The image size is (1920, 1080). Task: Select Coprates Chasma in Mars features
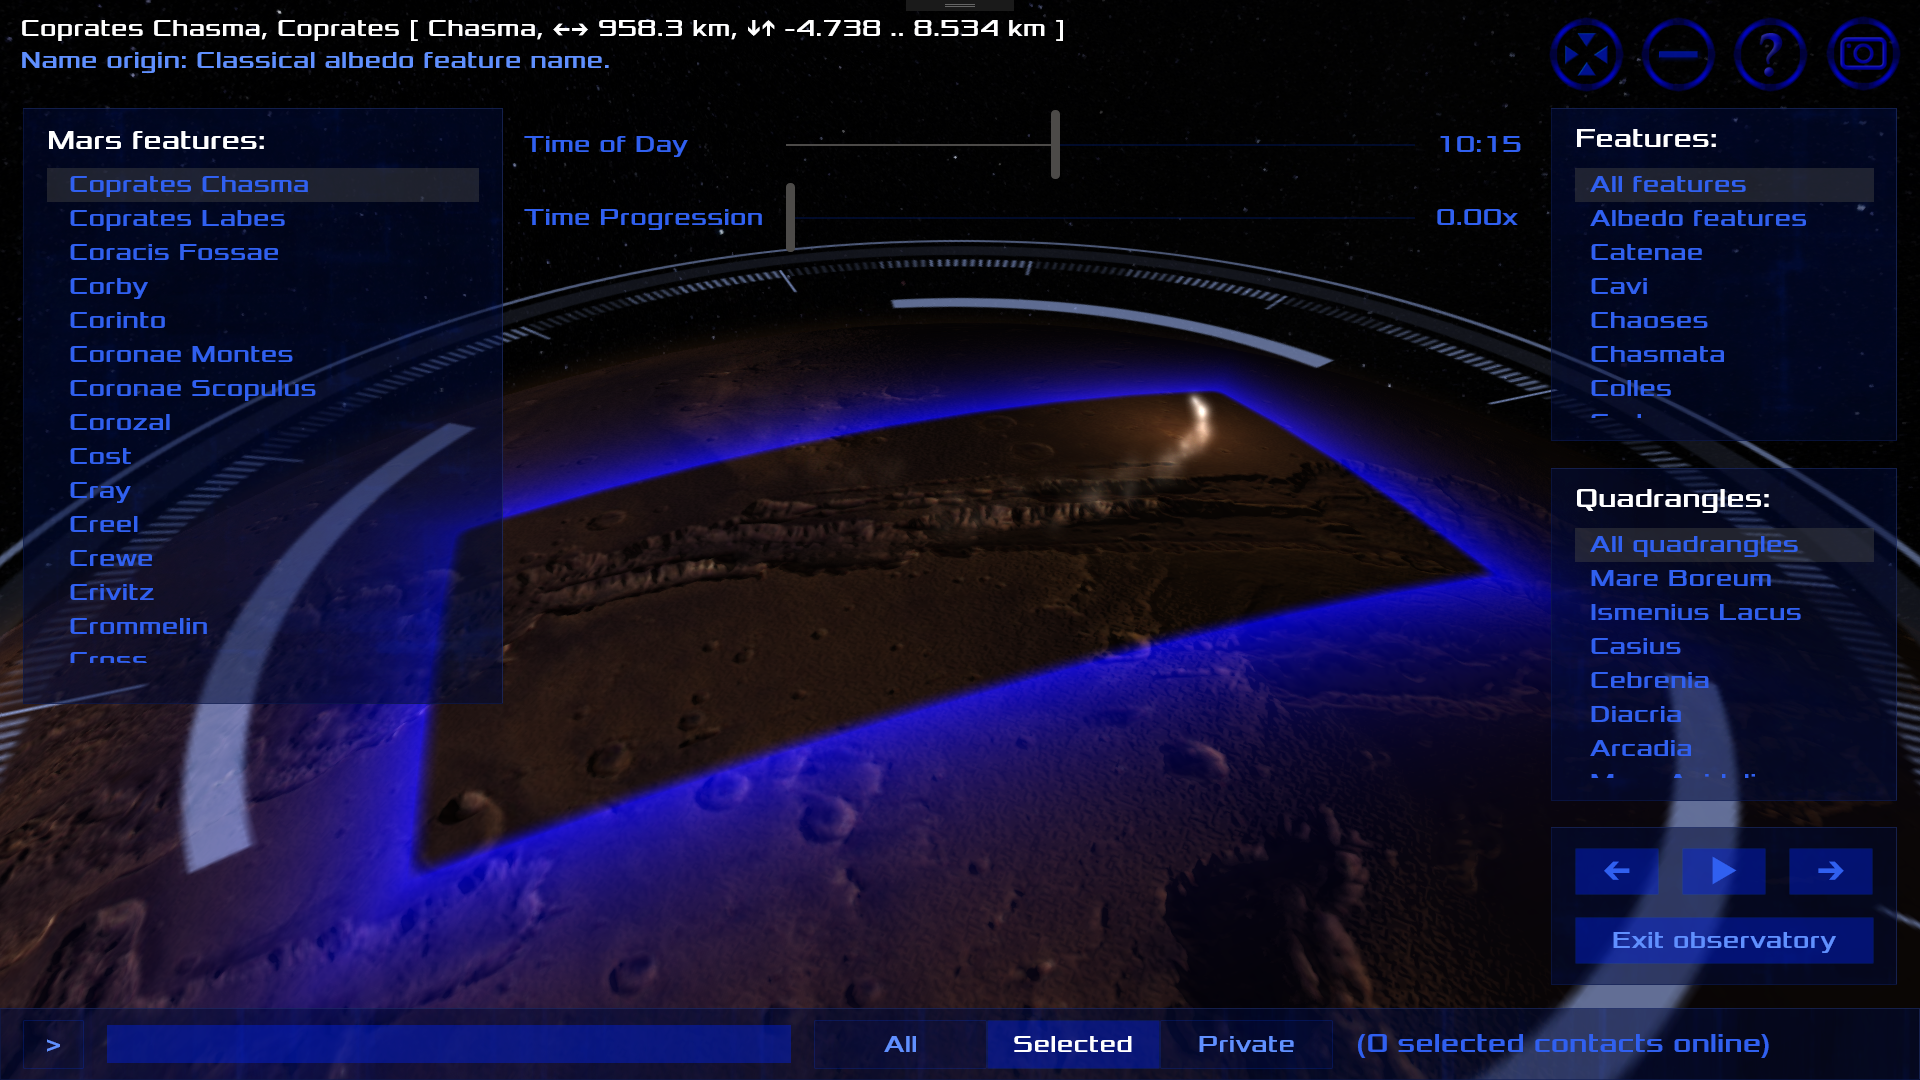pyautogui.click(x=262, y=185)
